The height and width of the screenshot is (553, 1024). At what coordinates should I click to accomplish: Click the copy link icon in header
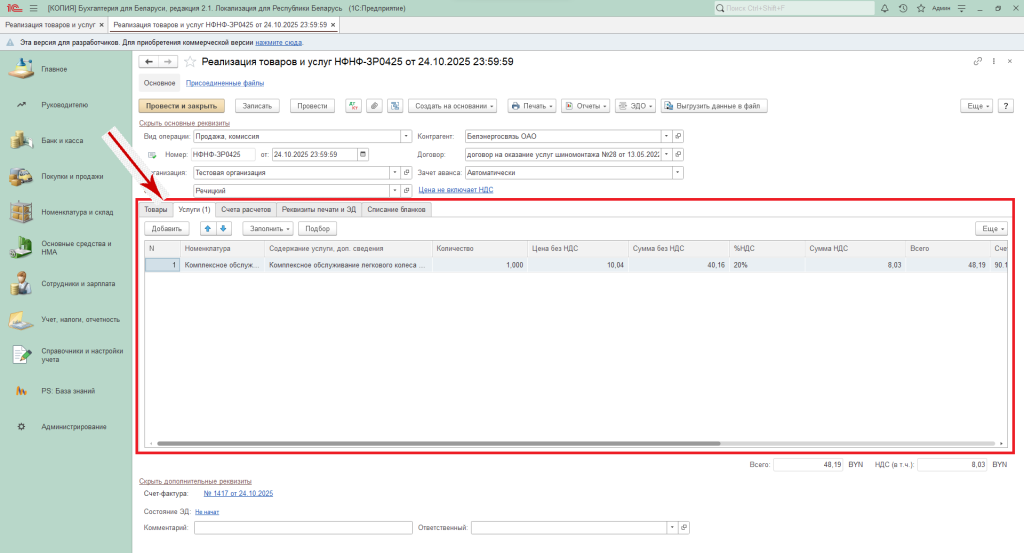[978, 62]
